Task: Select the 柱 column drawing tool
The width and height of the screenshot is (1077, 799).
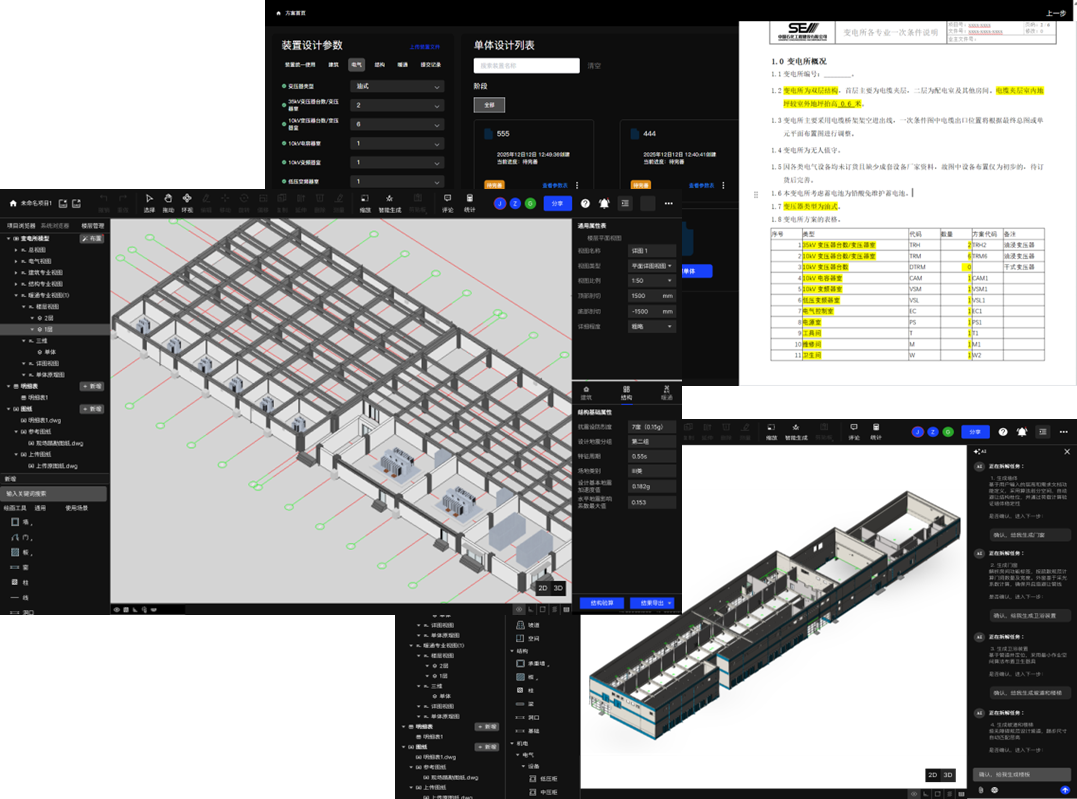Action: (19, 583)
